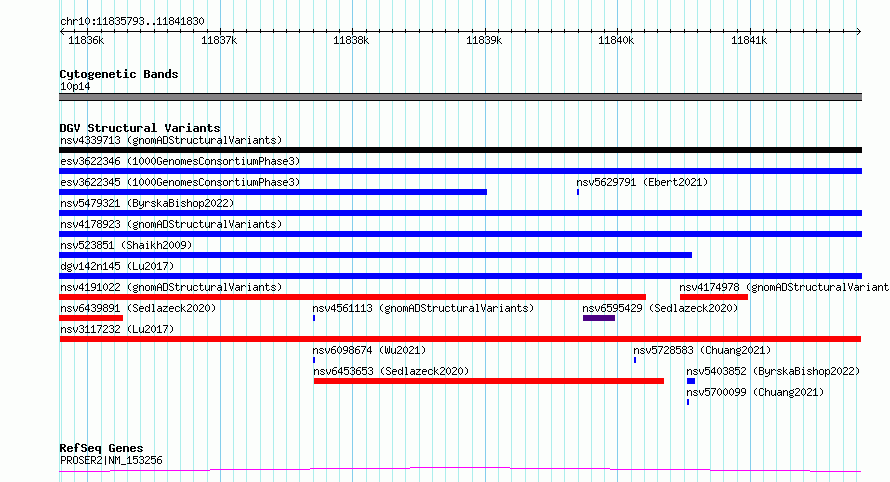Screen dimensions: 890x482
Task: Click the nsv5728583 (Chuang2021) label
Action: [x=702, y=350]
